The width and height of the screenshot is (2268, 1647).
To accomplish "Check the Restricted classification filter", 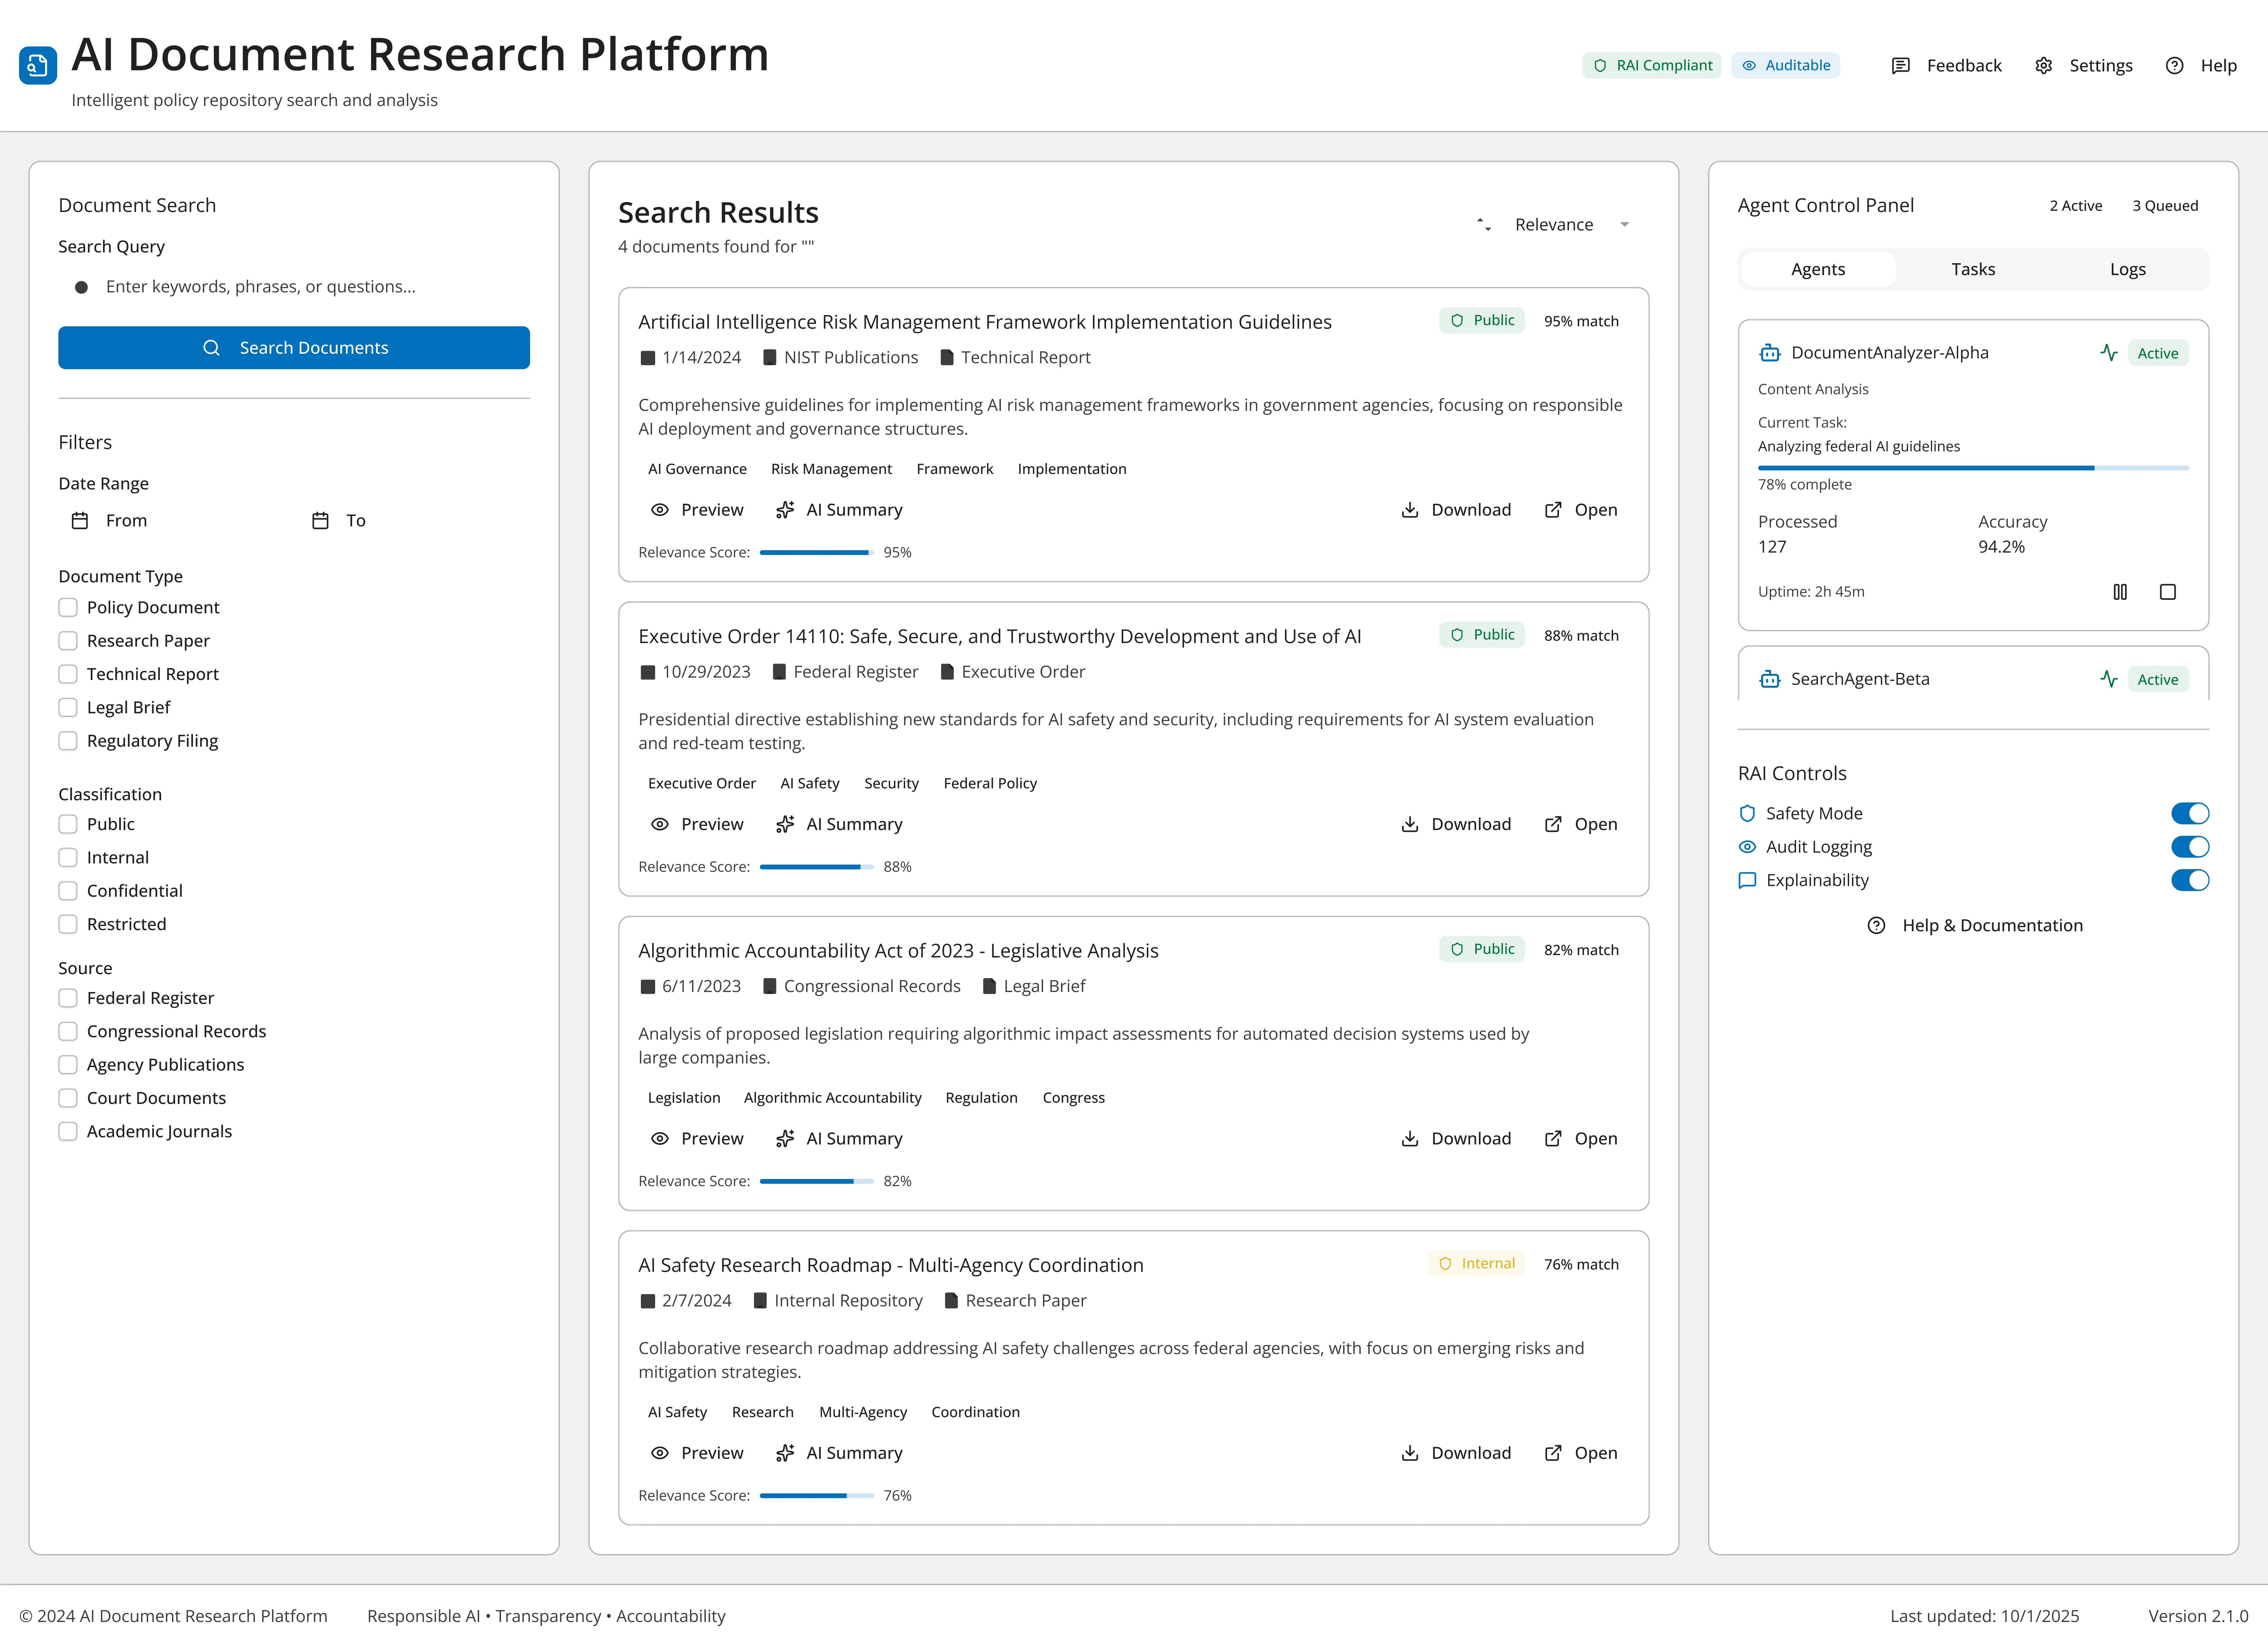I will [68, 924].
